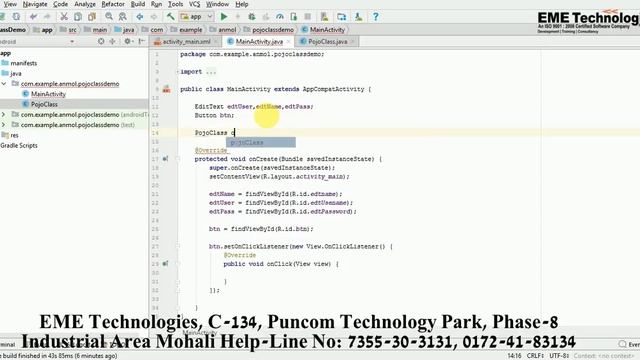Collapse the com.example.anmol.pojoclassdemo package
The image size is (640, 360).
[4, 84]
